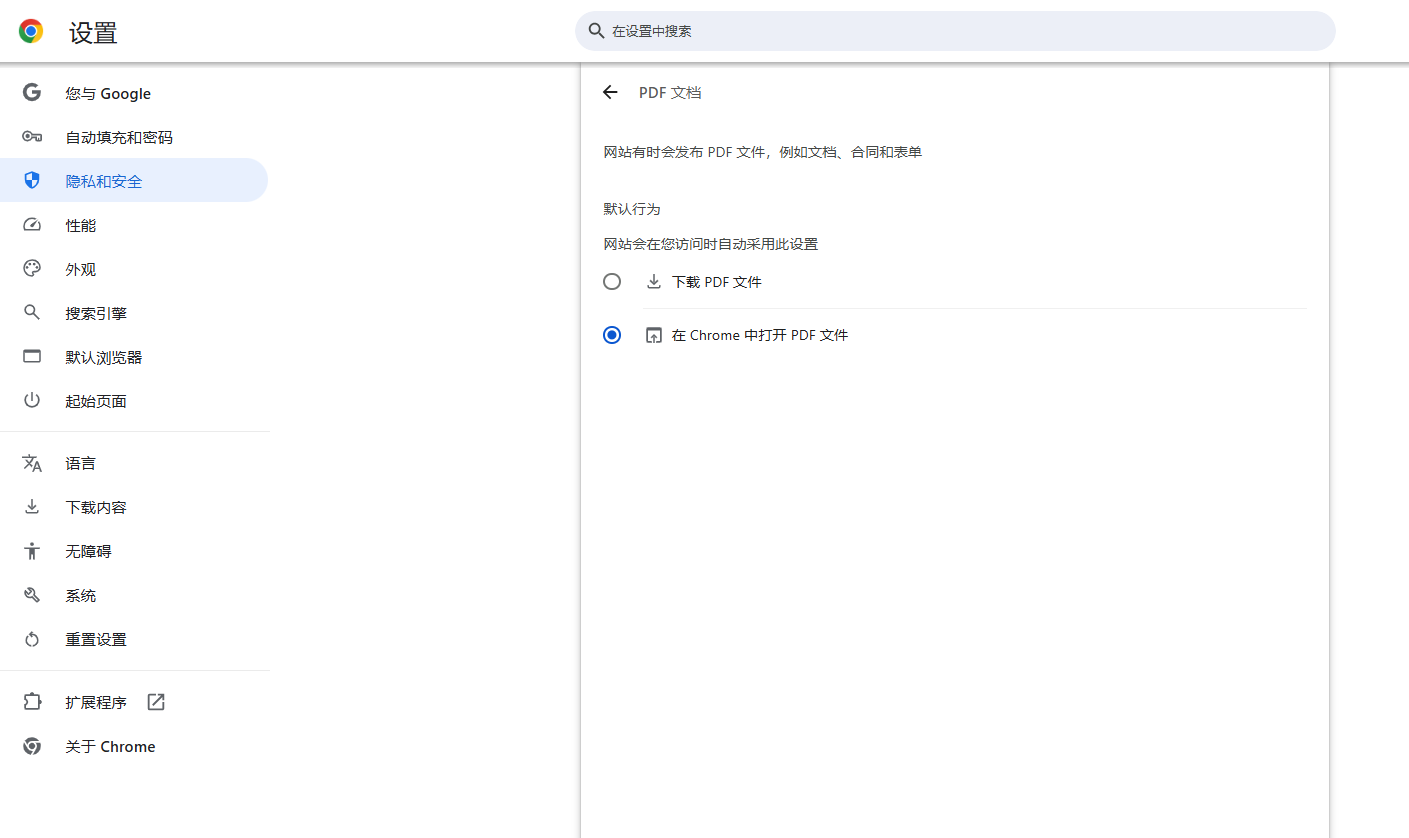Click the key icon for 自动填充和密码
Image resolution: width=1409 pixels, height=838 pixels.
32,137
